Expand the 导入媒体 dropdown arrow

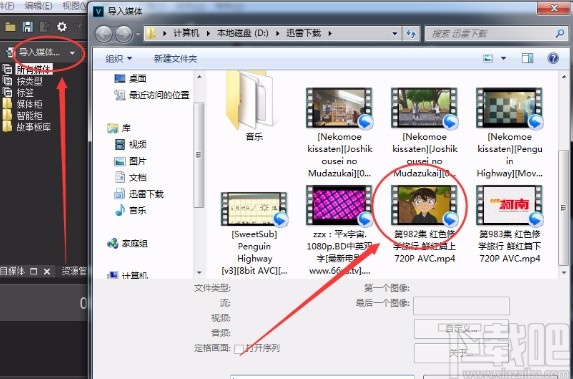72,53
